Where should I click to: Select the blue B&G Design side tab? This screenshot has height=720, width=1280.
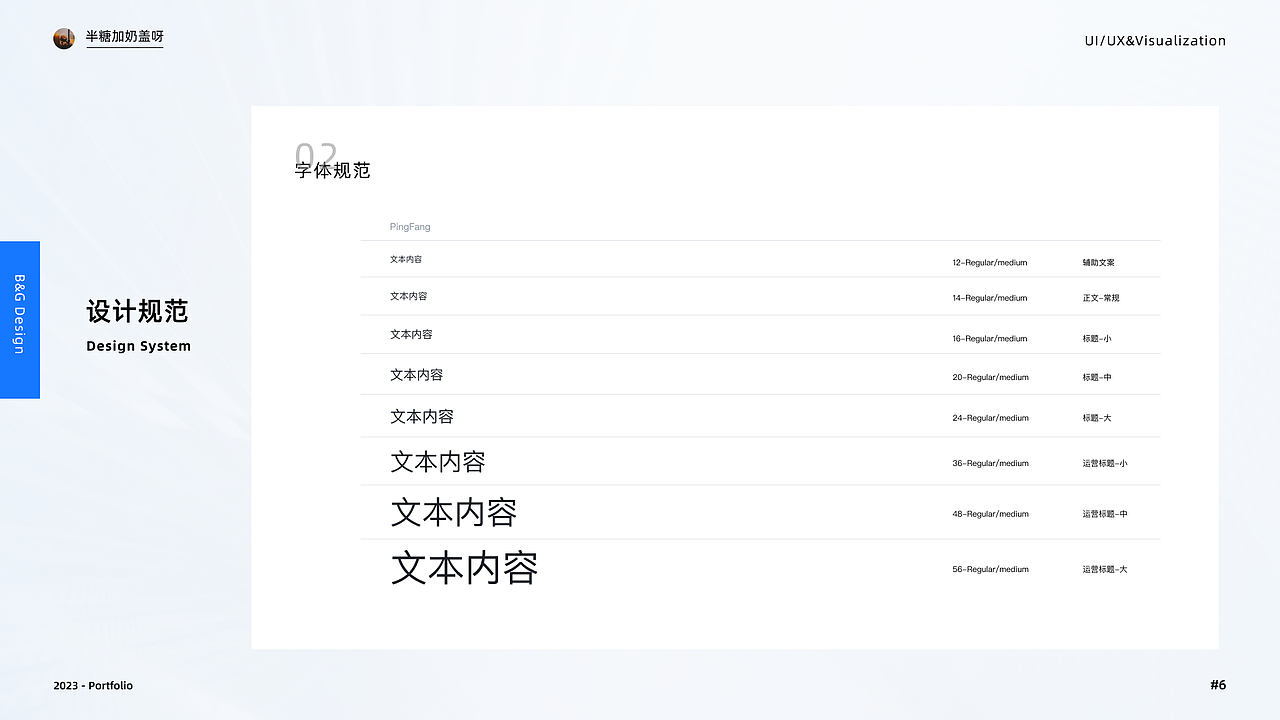20,320
